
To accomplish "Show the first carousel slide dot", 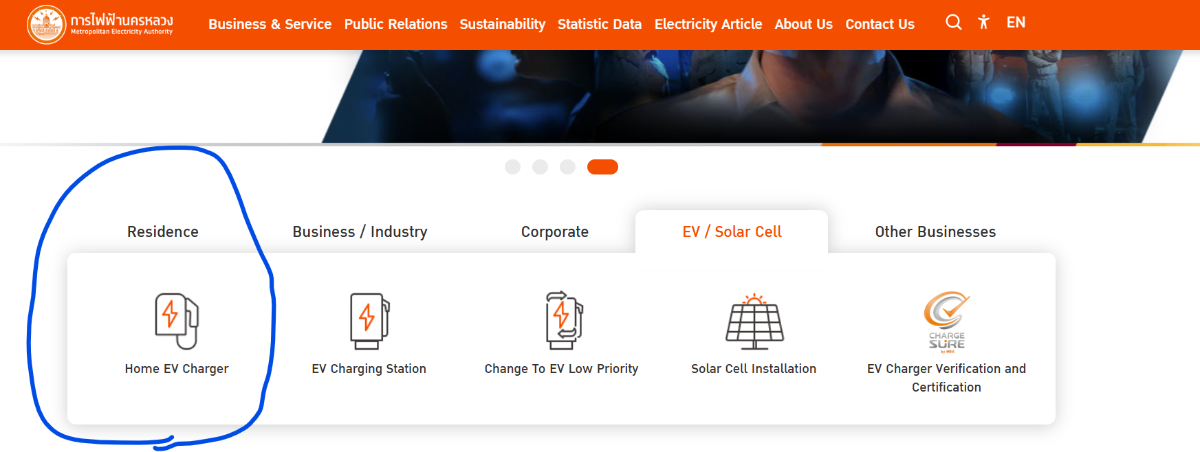I will pyautogui.click(x=513, y=167).
